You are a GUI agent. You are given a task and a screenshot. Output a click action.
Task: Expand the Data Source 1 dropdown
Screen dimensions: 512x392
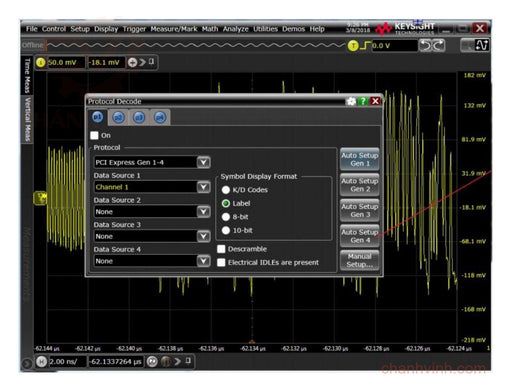(203, 187)
